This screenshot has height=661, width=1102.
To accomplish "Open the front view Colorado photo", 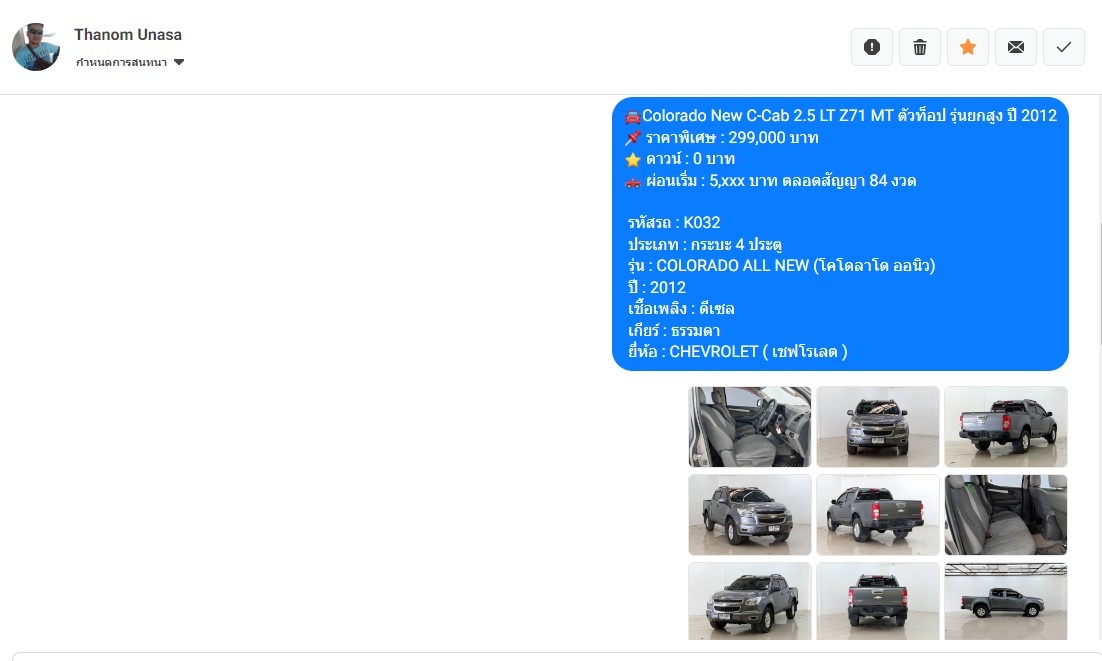I will pyautogui.click(x=878, y=426).
